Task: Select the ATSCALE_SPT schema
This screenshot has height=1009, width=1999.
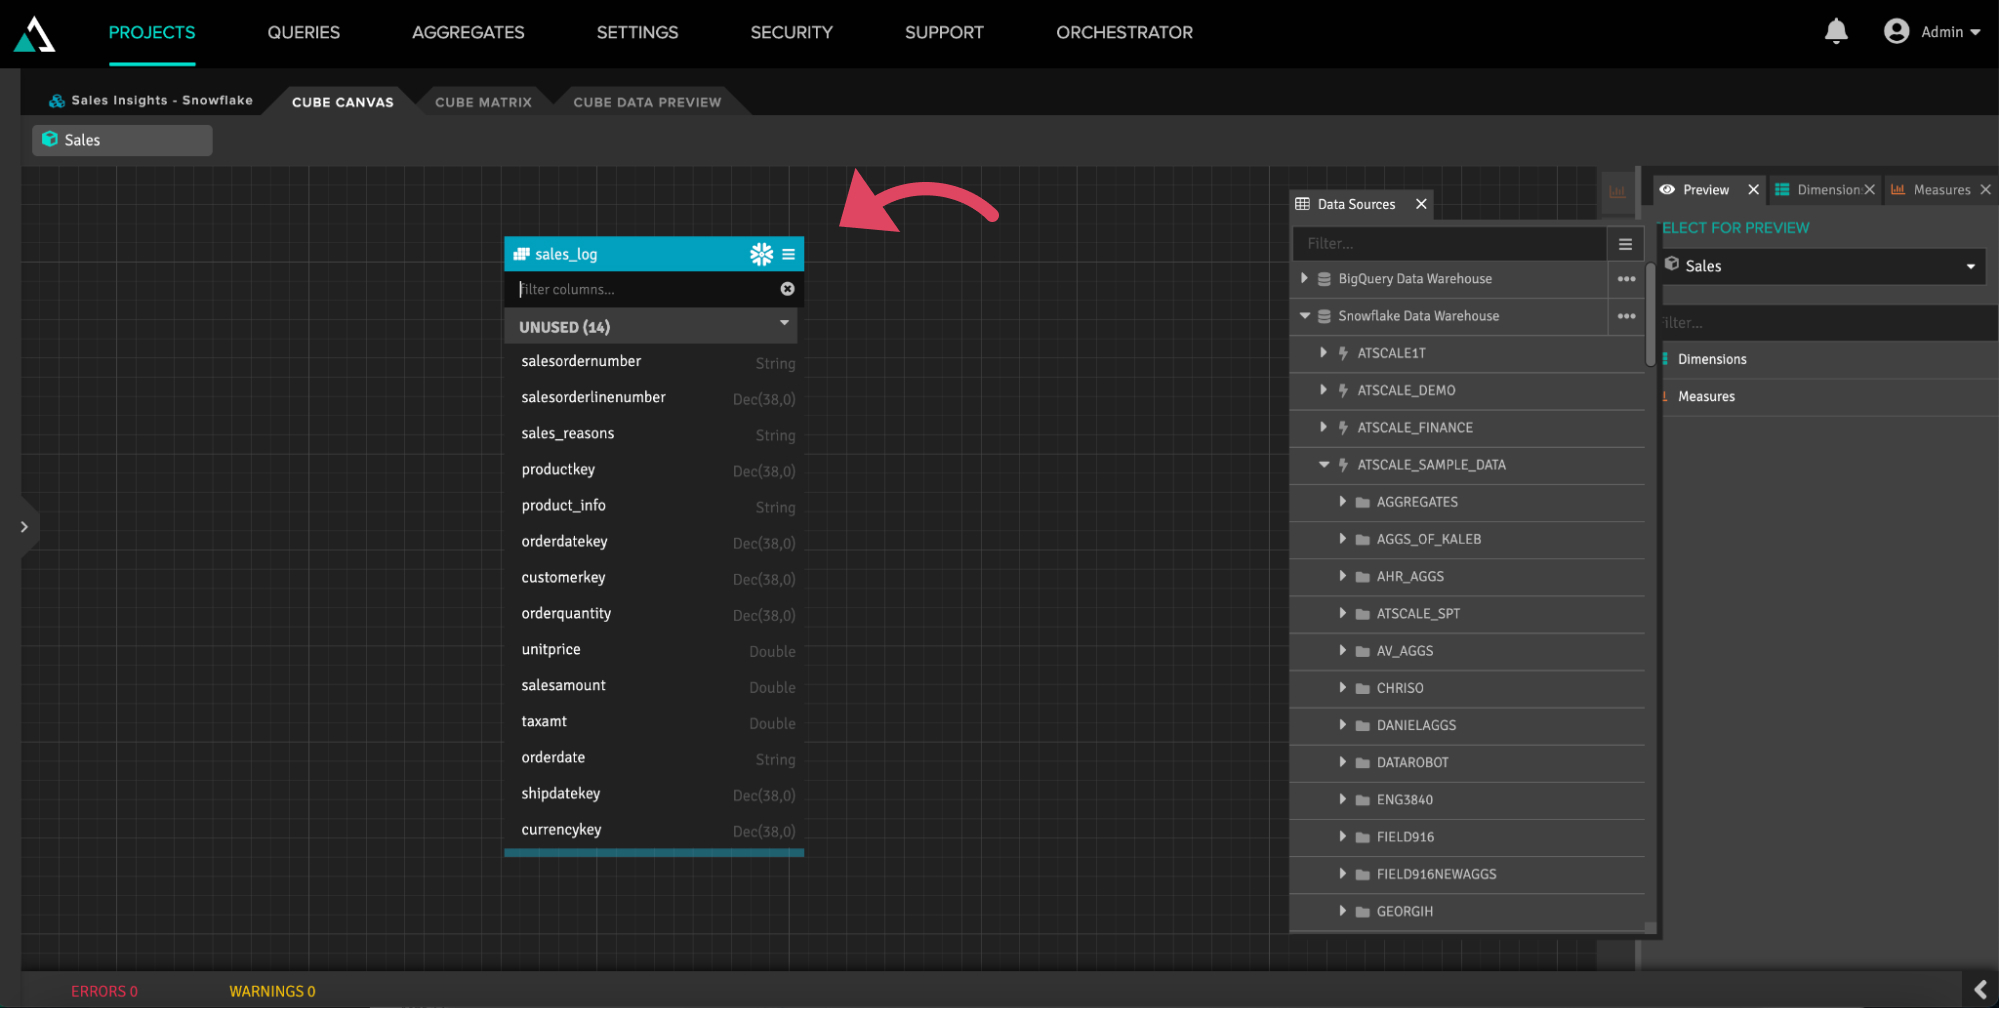Action: pyautogui.click(x=1418, y=614)
